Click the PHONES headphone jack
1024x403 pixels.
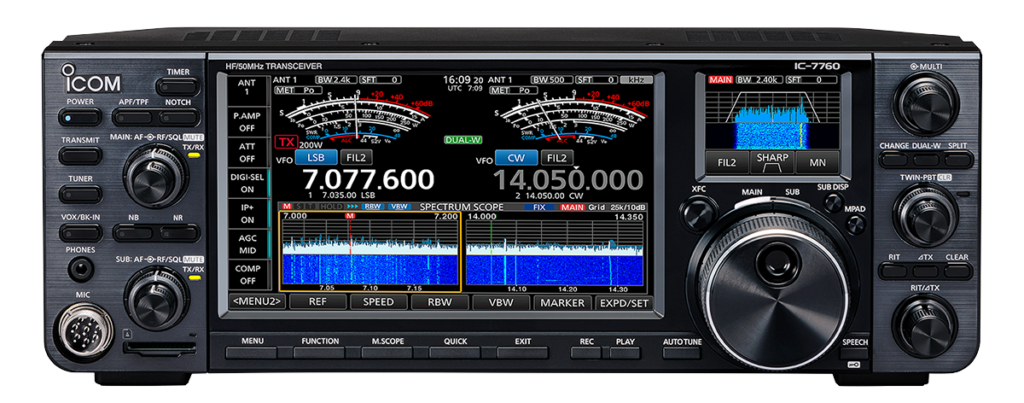point(81,269)
